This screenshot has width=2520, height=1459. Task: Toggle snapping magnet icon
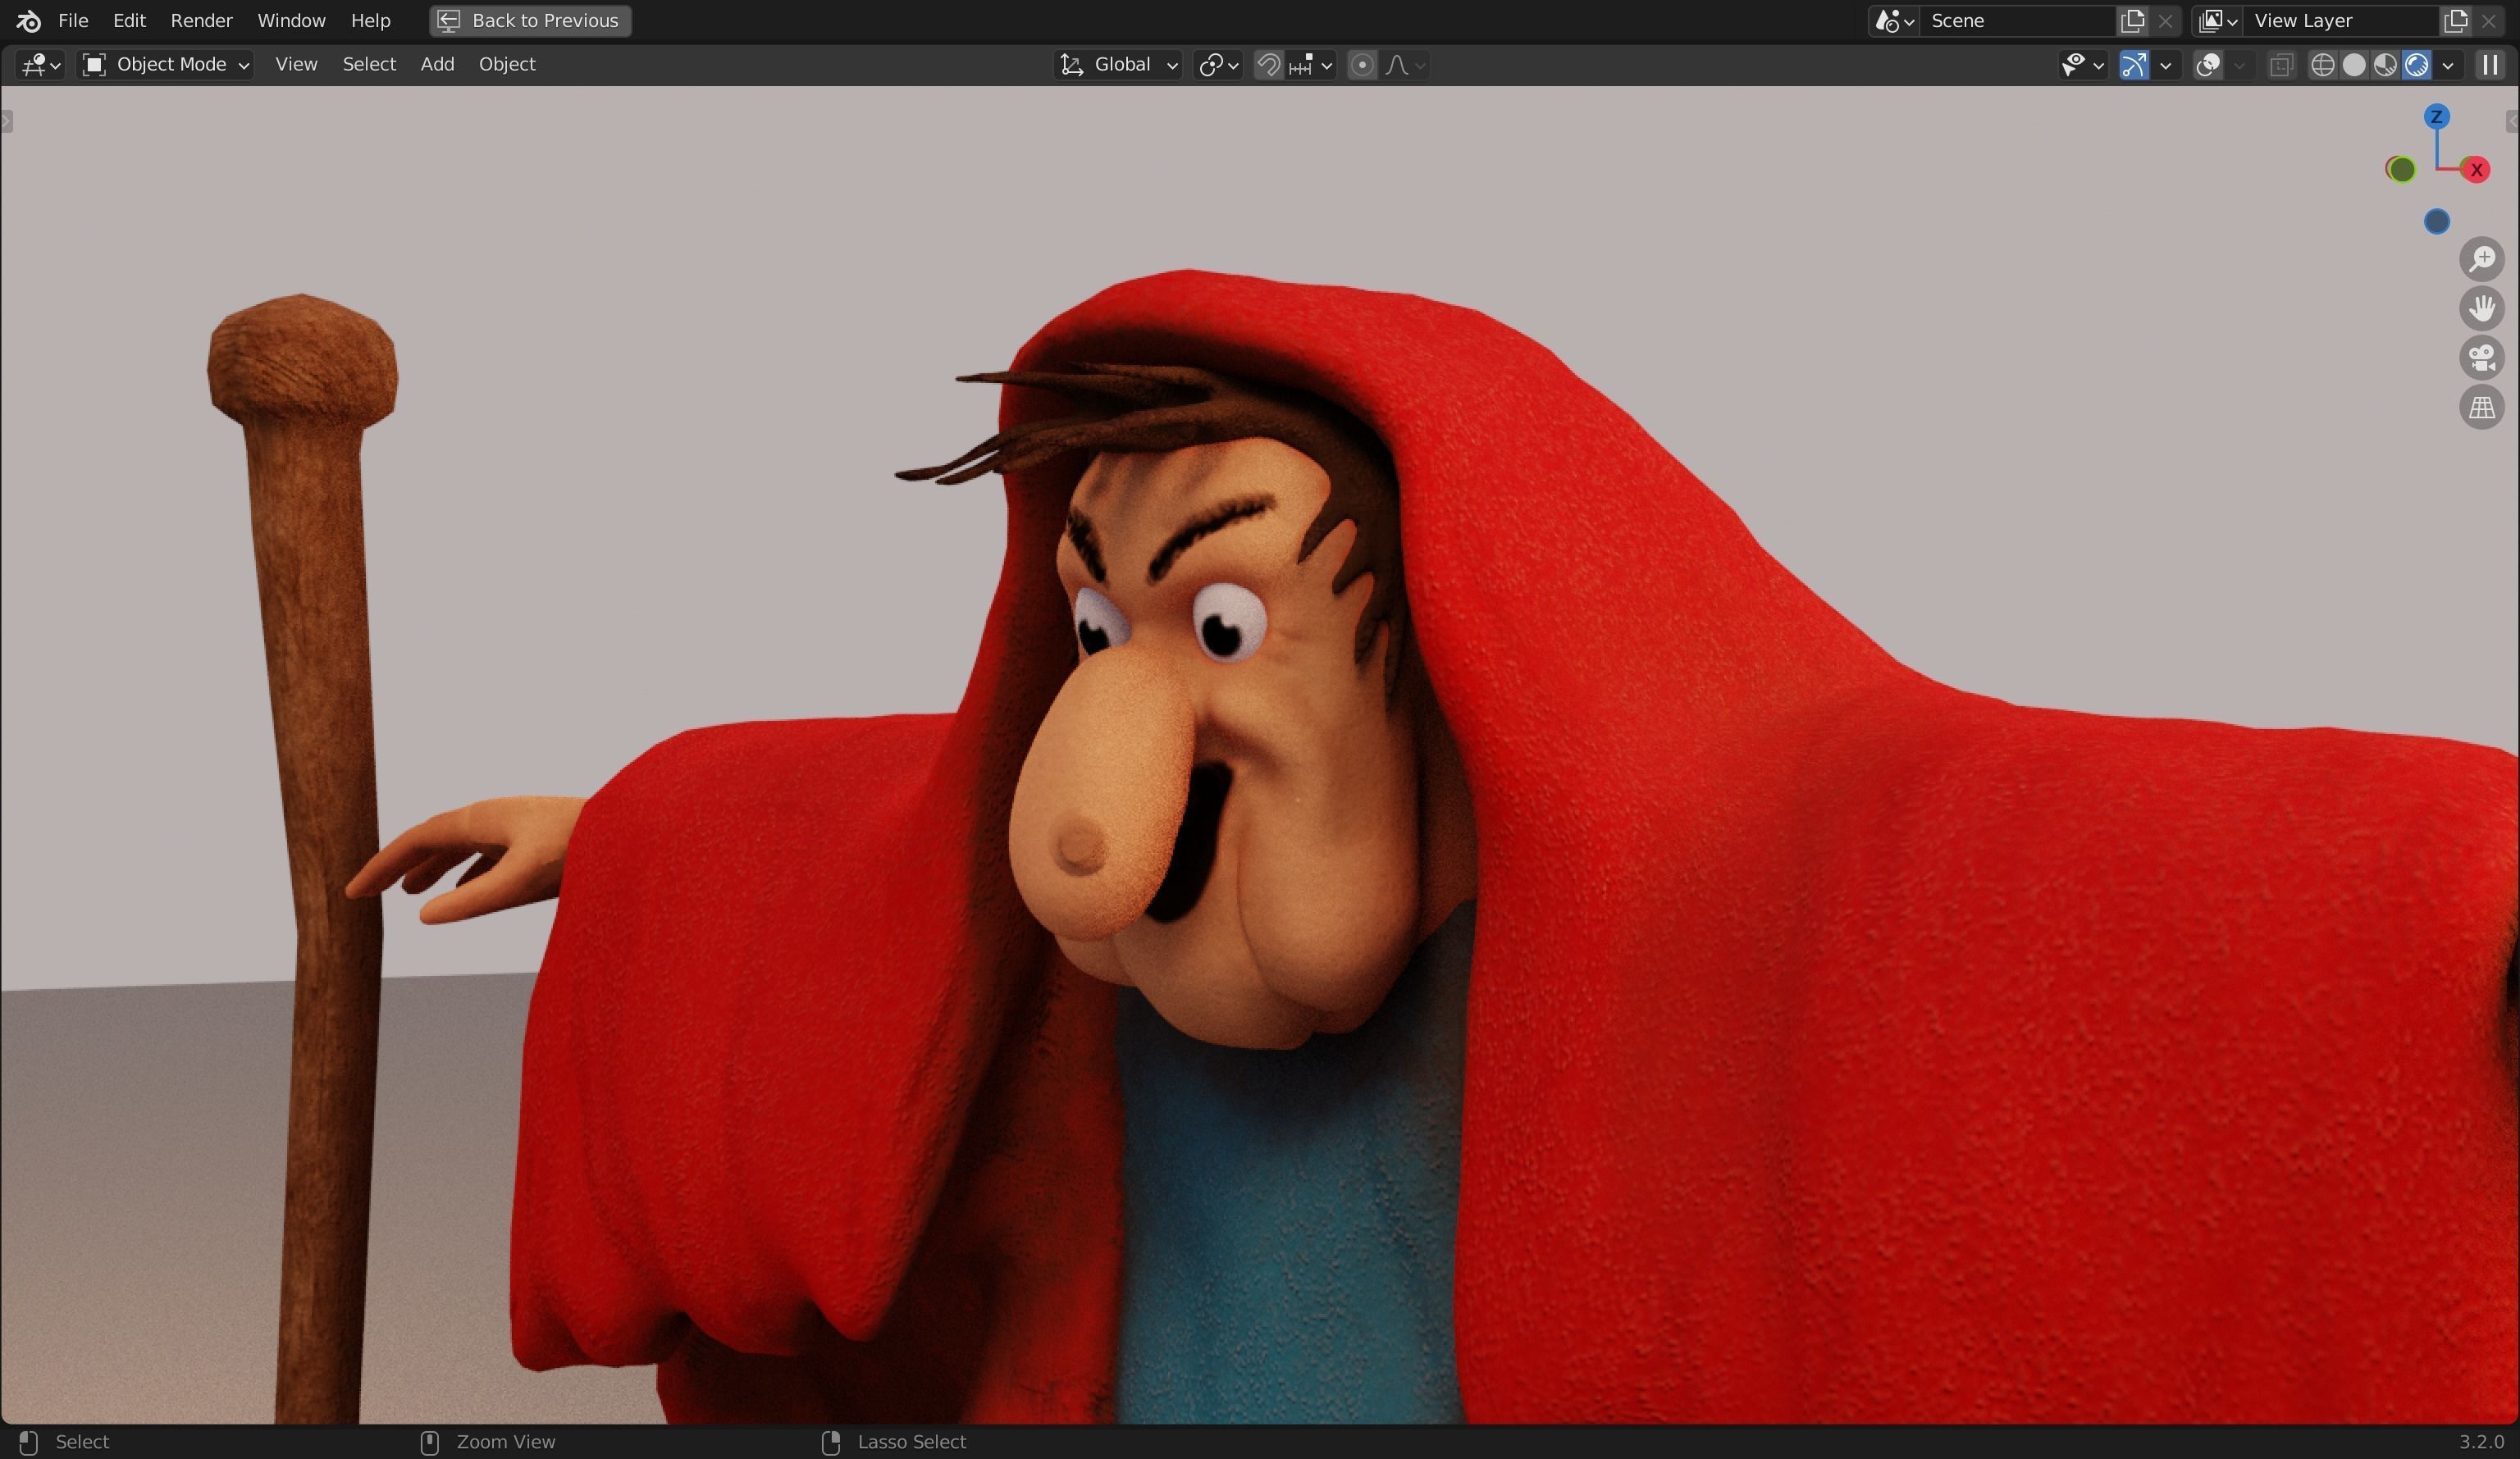pos(1268,65)
